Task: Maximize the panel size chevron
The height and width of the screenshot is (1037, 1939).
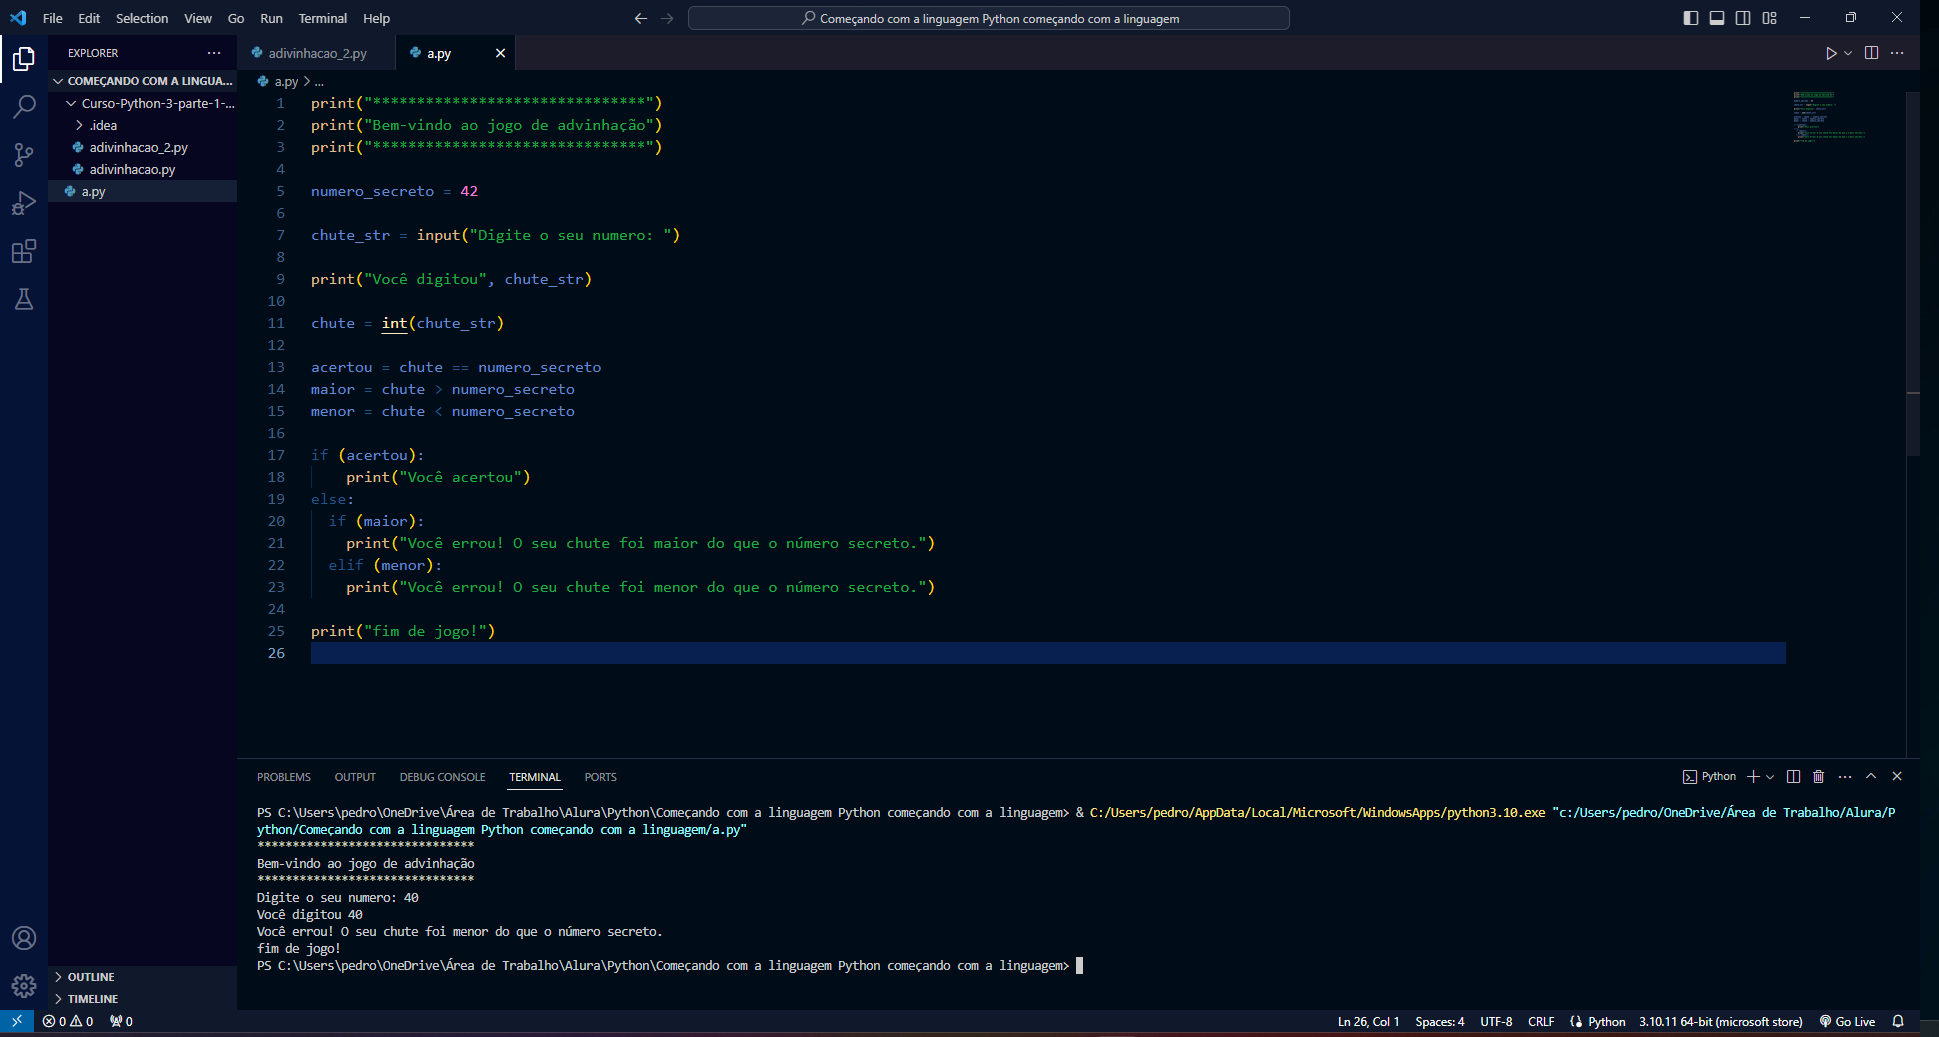Action: 1871,776
